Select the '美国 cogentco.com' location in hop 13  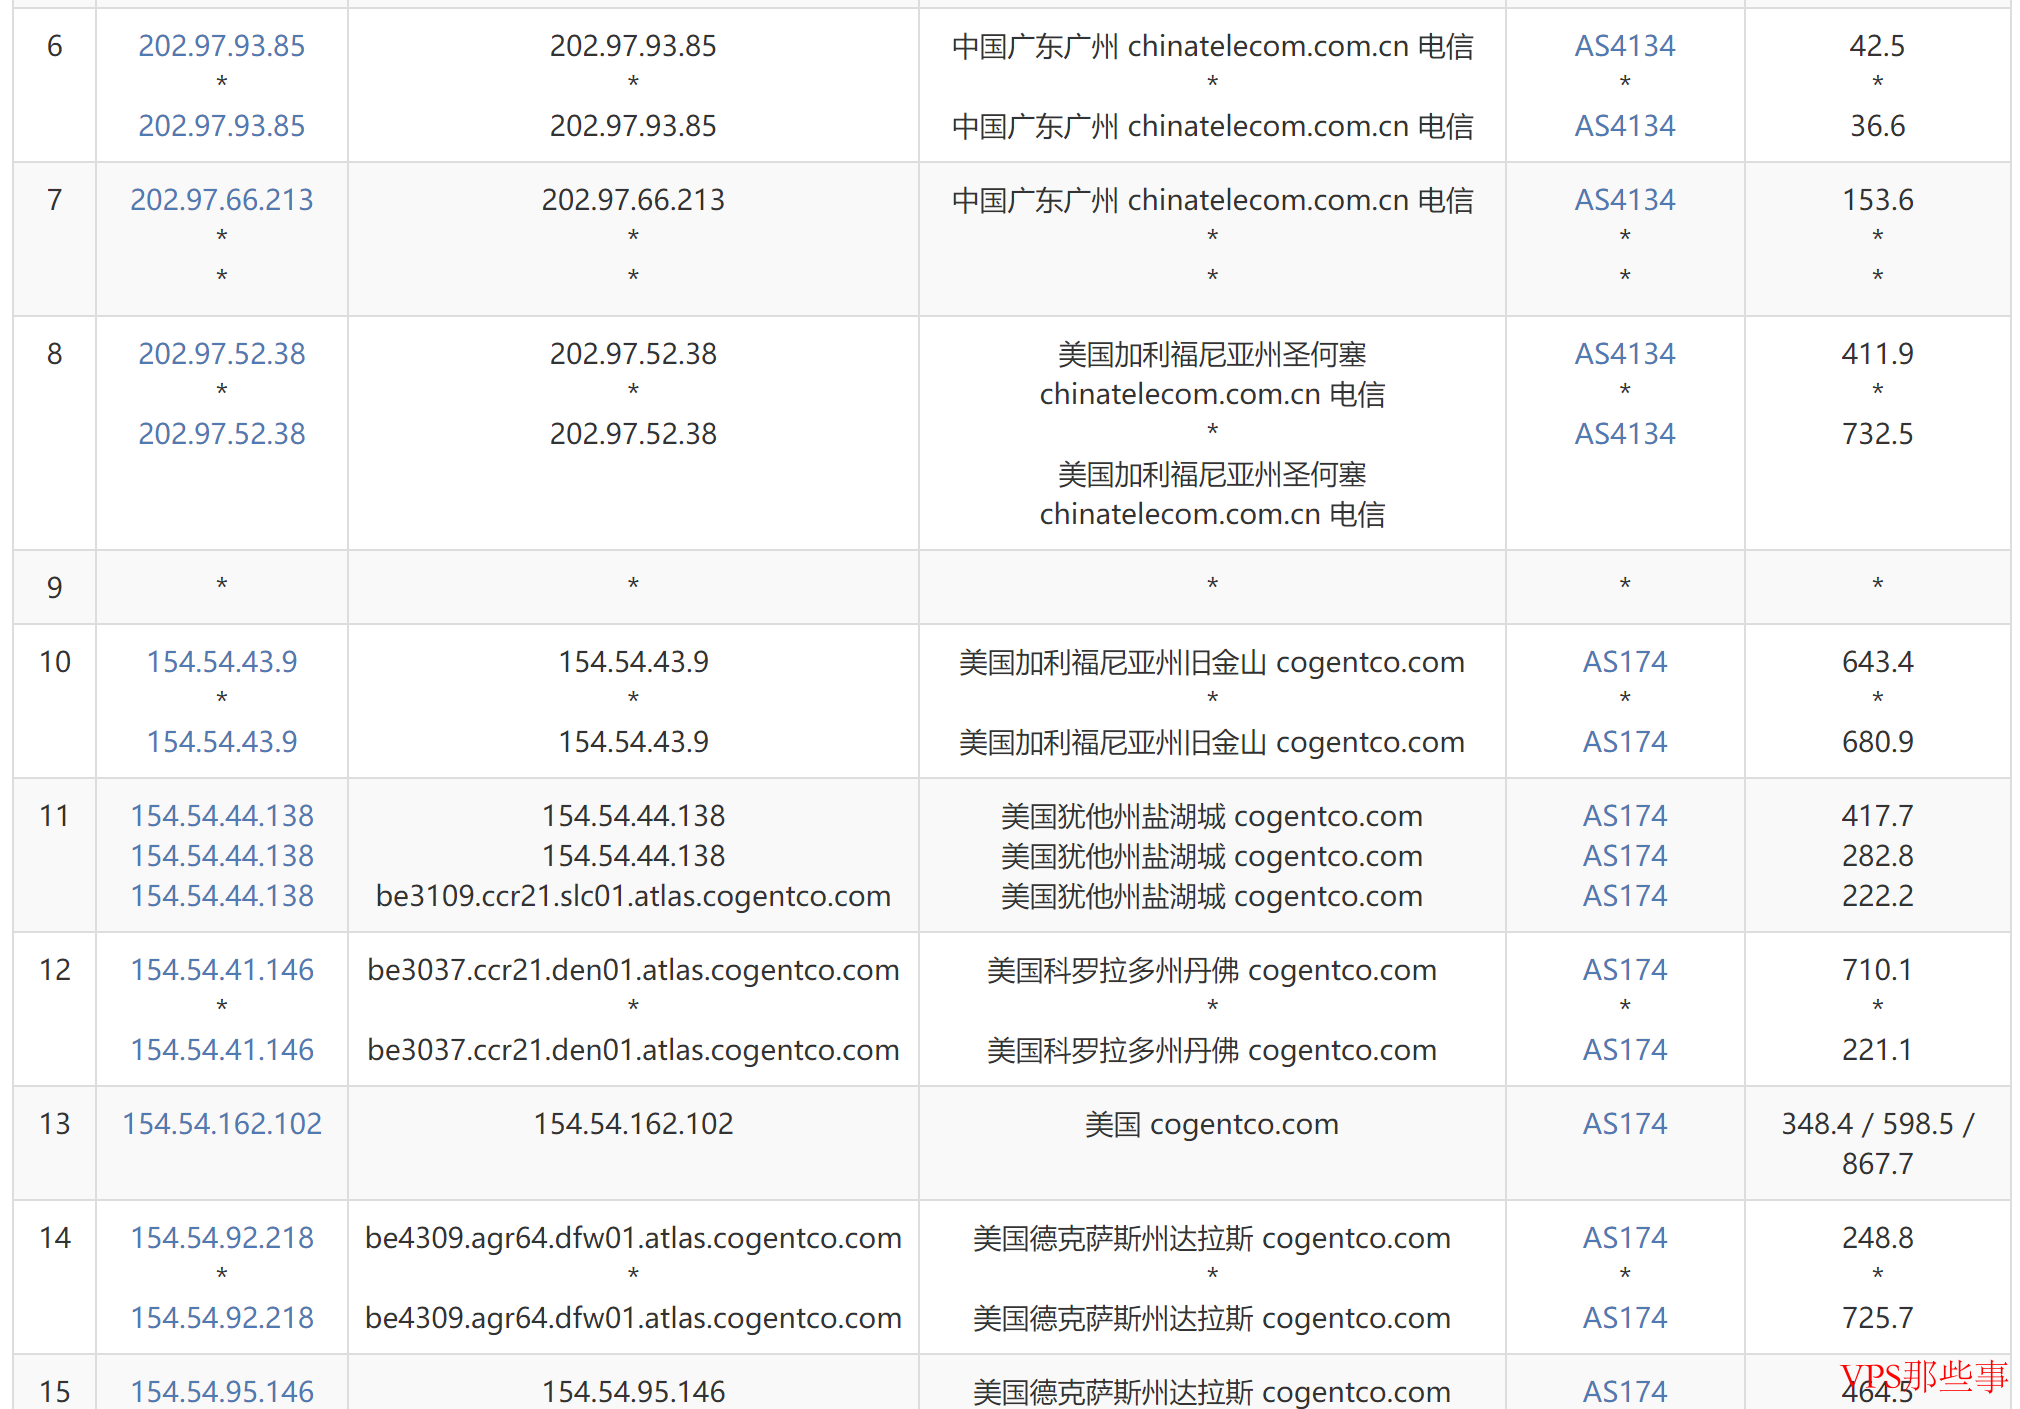click(x=1212, y=1124)
